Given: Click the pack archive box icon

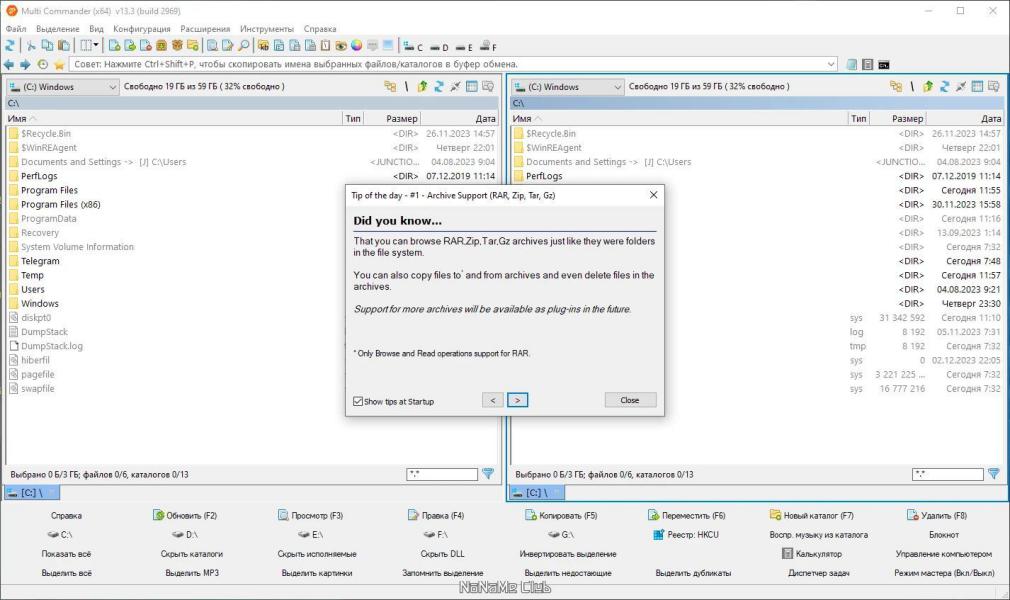Looking at the screenshot, I should 161,46.
